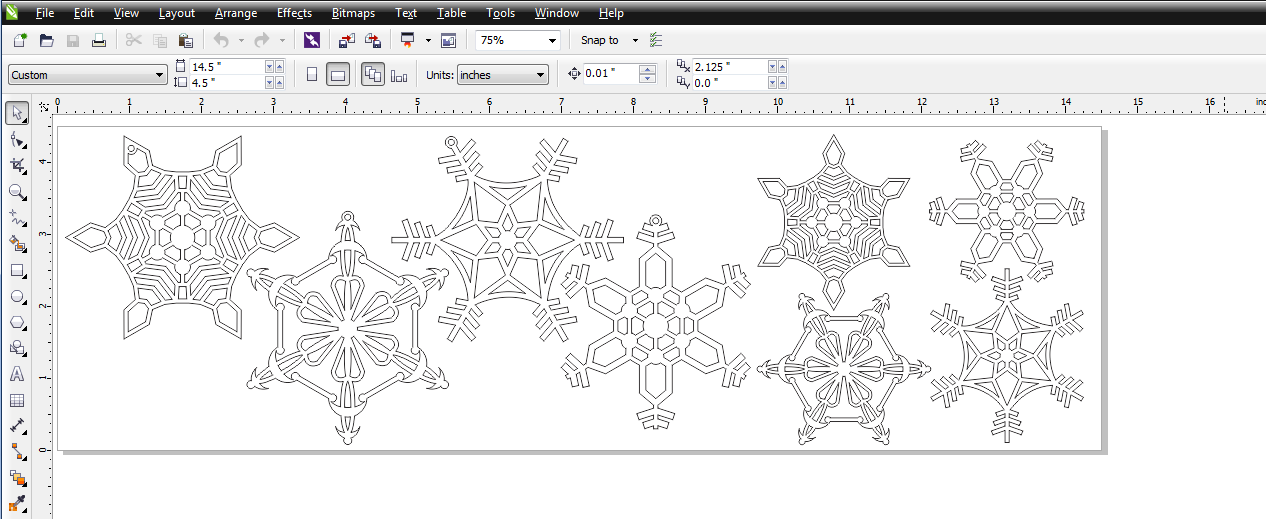Toggle apply layout to all pages
This screenshot has height=519, width=1266.
373,74
